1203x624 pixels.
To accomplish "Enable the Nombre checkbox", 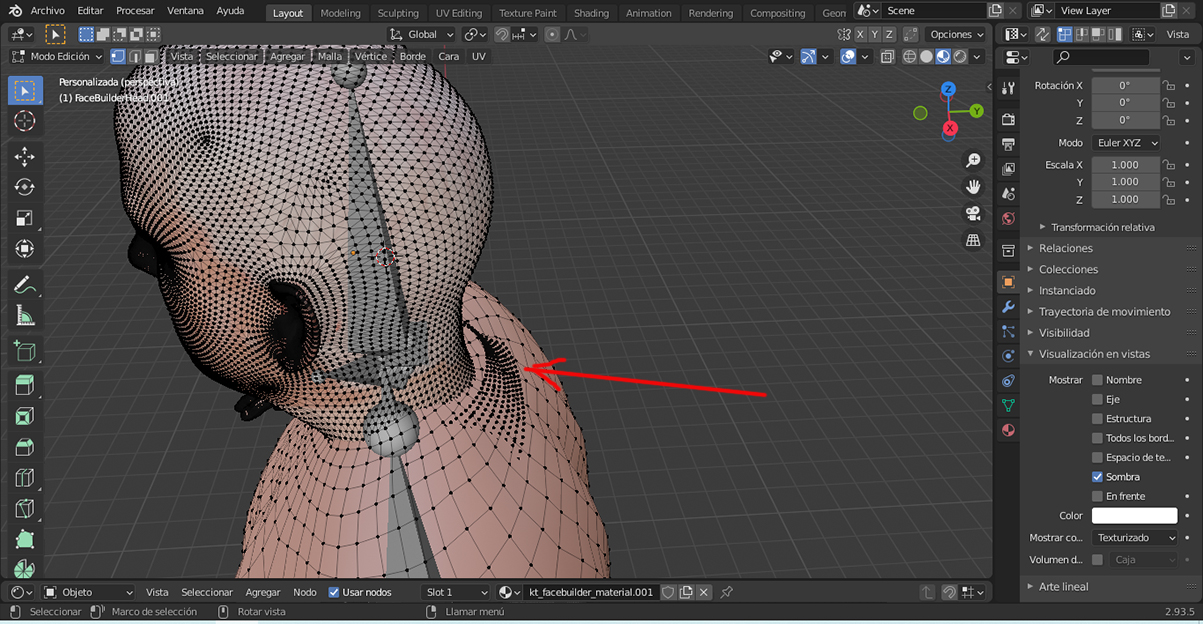I will pos(1097,380).
